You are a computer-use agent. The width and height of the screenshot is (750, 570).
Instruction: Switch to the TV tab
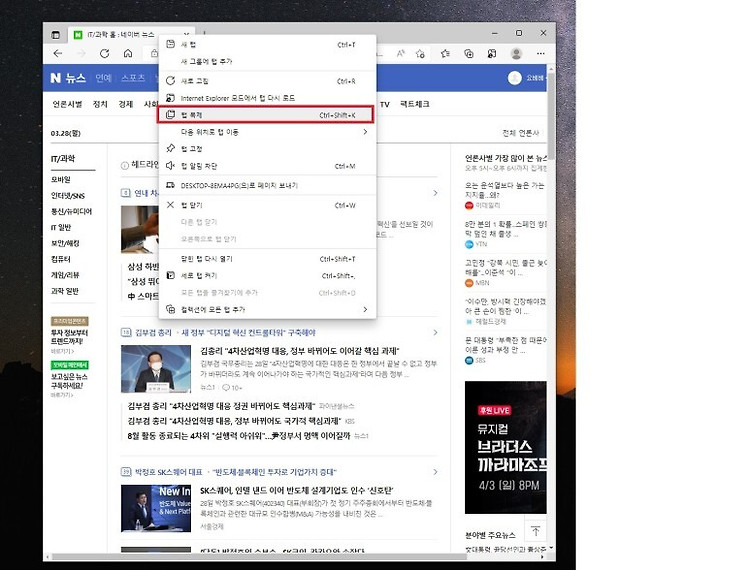click(x=385, y=104)
